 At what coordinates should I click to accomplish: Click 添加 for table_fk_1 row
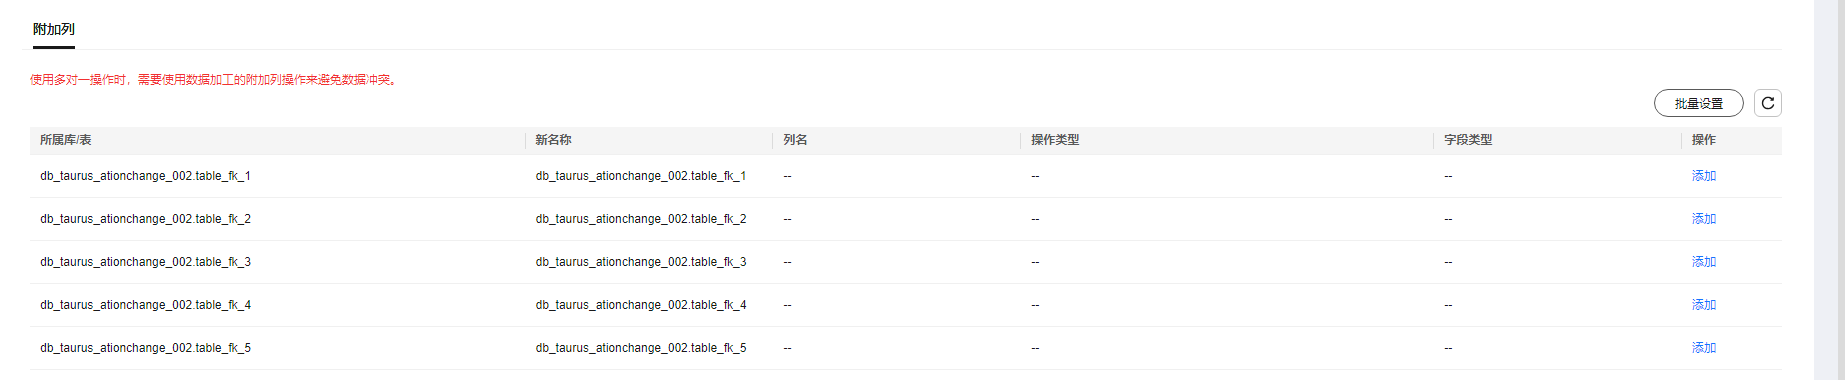coord(1703,176)
